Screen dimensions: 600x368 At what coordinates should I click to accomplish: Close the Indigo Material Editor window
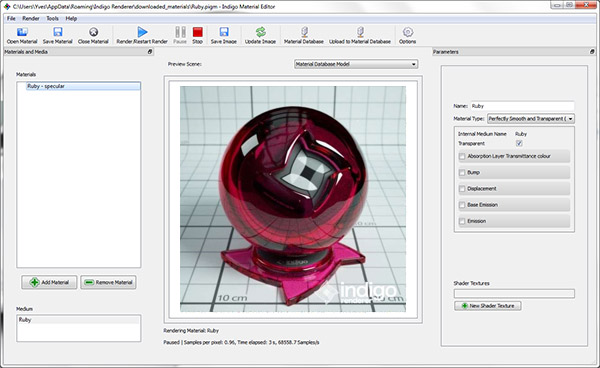click(586, 5)
